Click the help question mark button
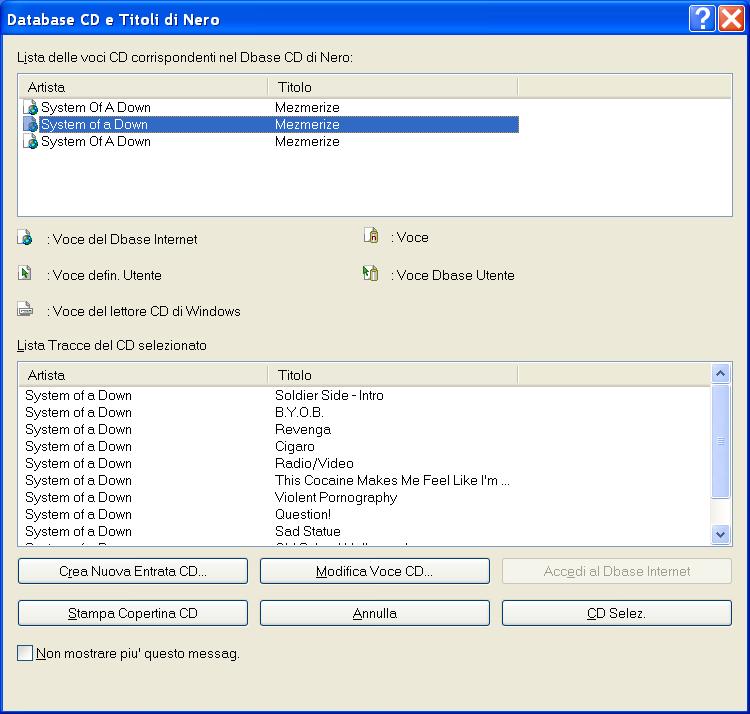 pos(702,18)
